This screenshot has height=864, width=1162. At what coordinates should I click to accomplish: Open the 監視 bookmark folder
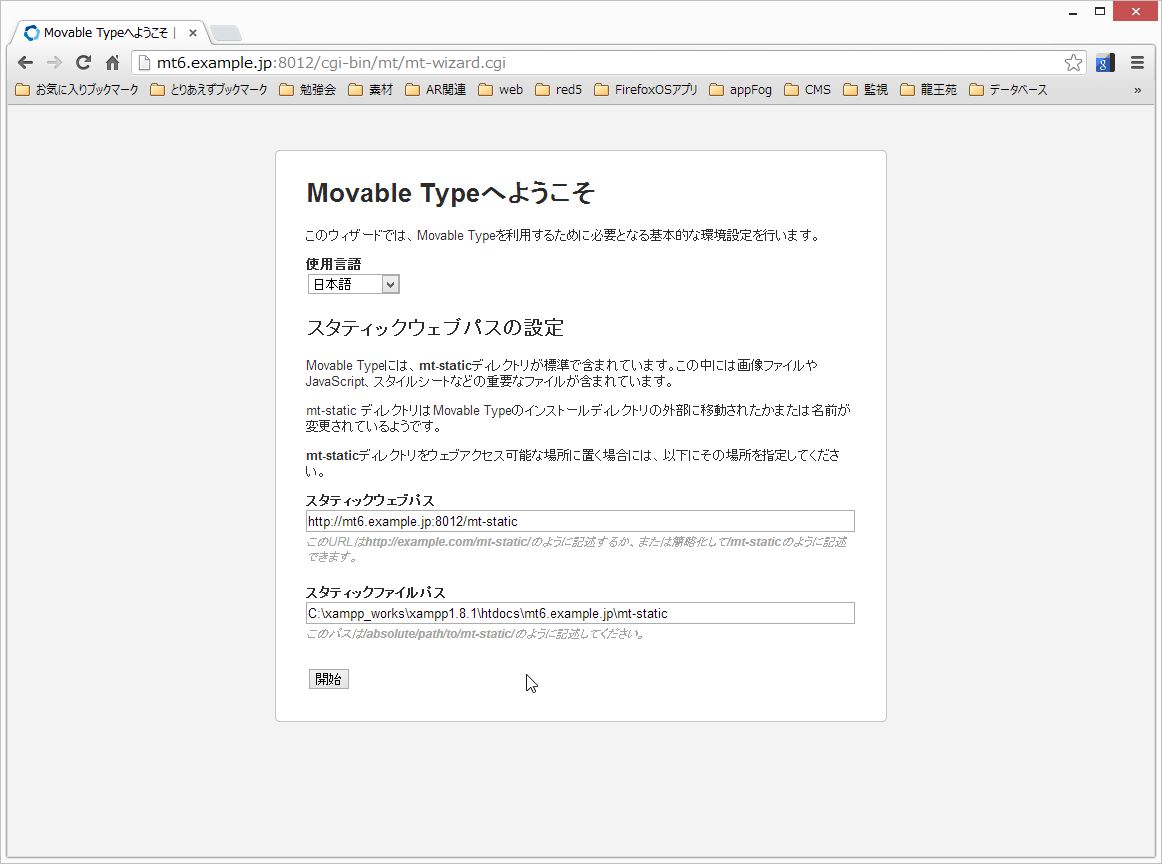[866, 90]
